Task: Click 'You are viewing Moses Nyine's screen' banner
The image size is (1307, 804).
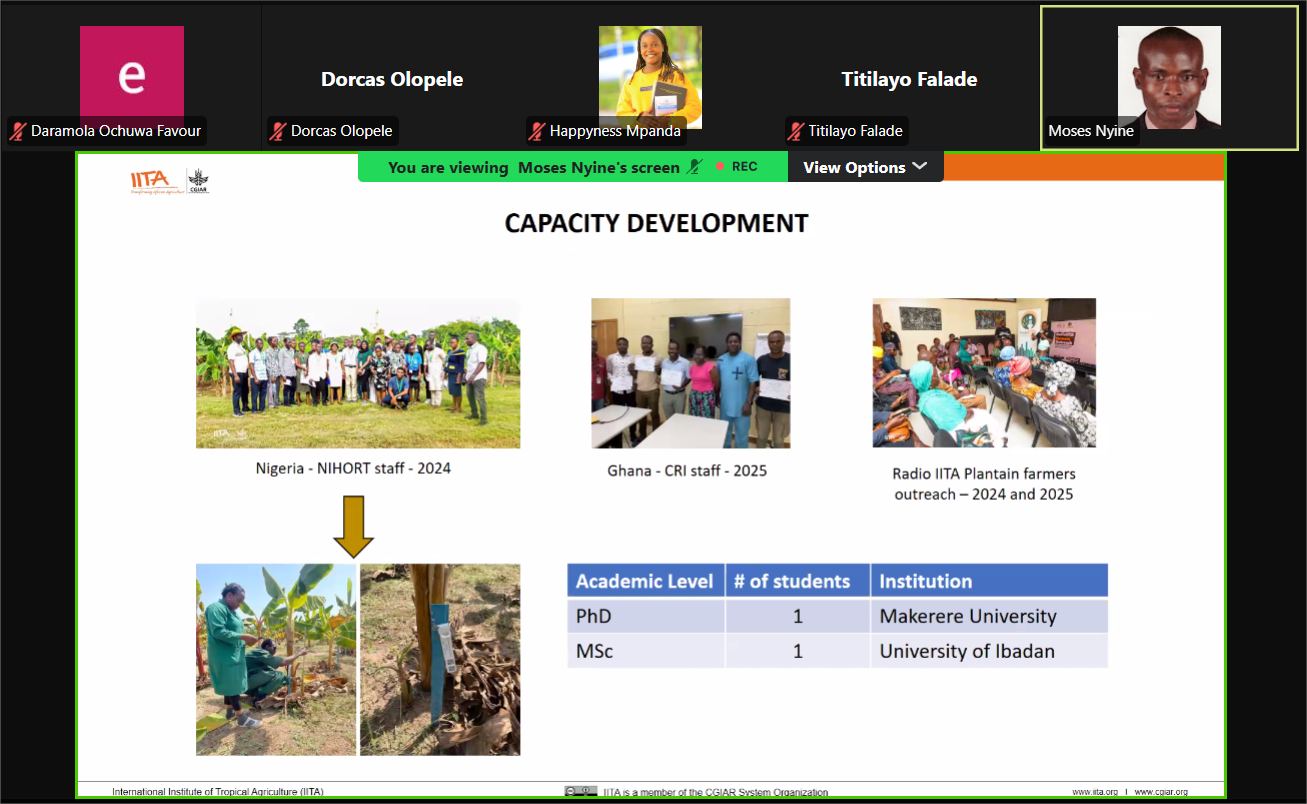Action: coord(533,167)
